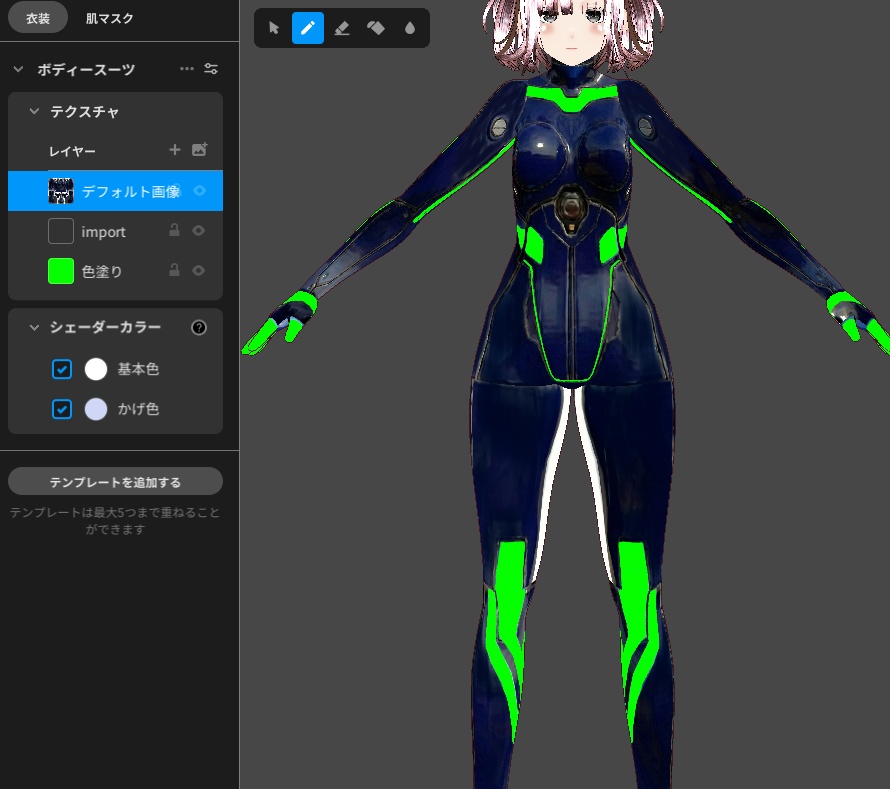Click the 基本色 label text
The image size is (890, 789).
pos(138,369)
